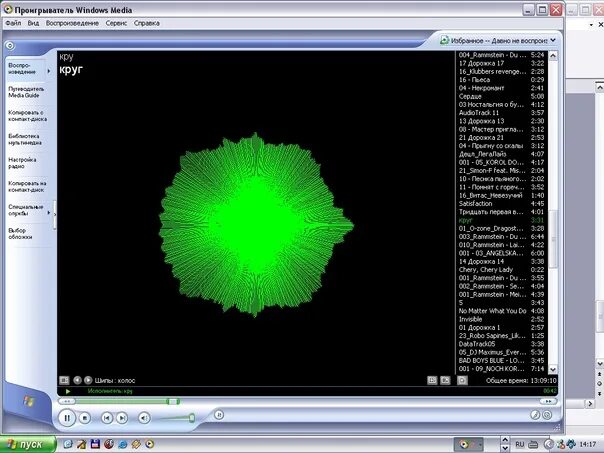This screenshot has width=604, height=453.
Task: Switch to the previous visualization
Action: [x=77, y=380]
